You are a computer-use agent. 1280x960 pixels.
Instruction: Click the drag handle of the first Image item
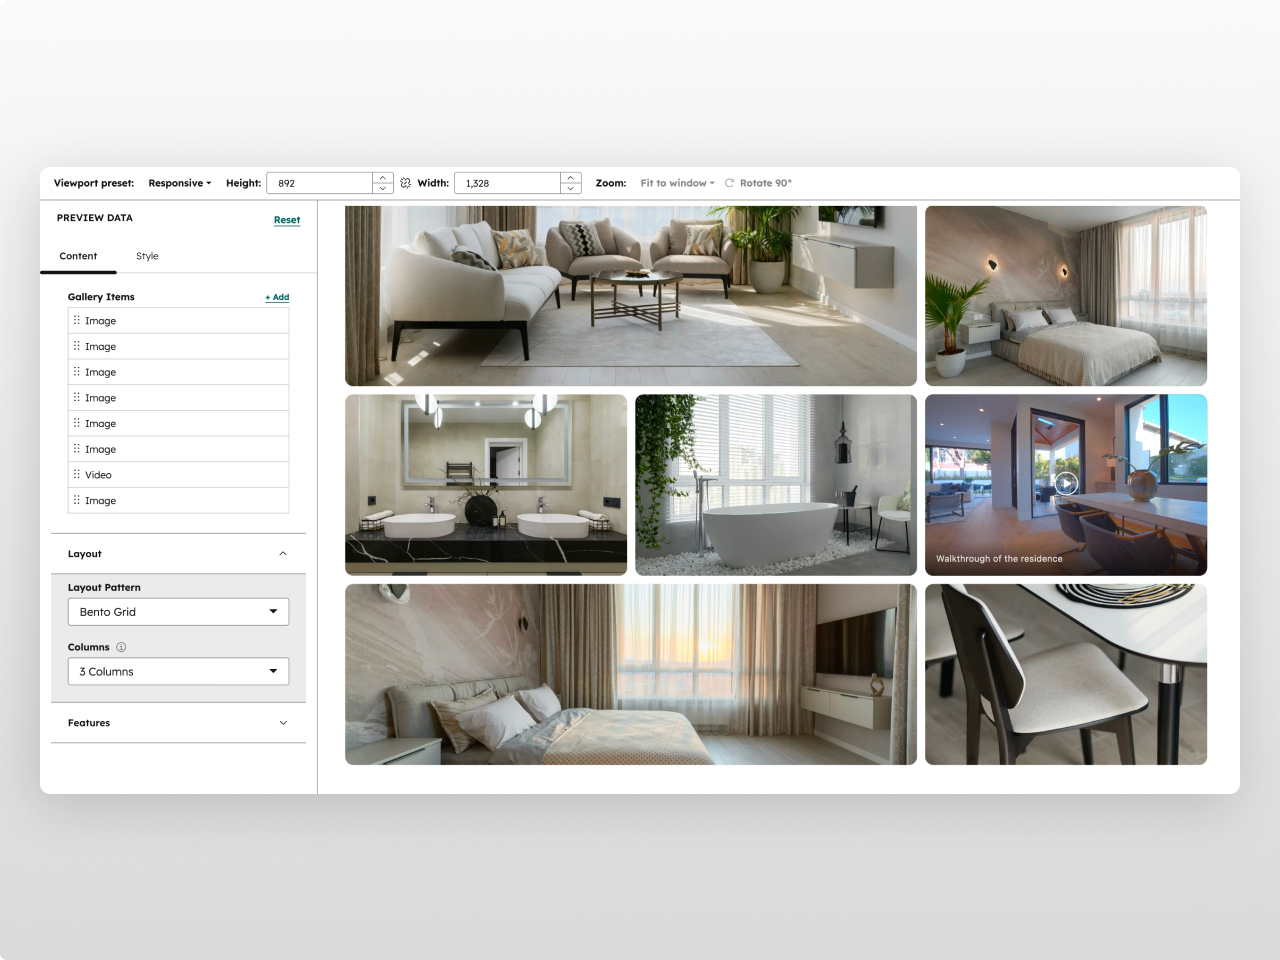78,320
